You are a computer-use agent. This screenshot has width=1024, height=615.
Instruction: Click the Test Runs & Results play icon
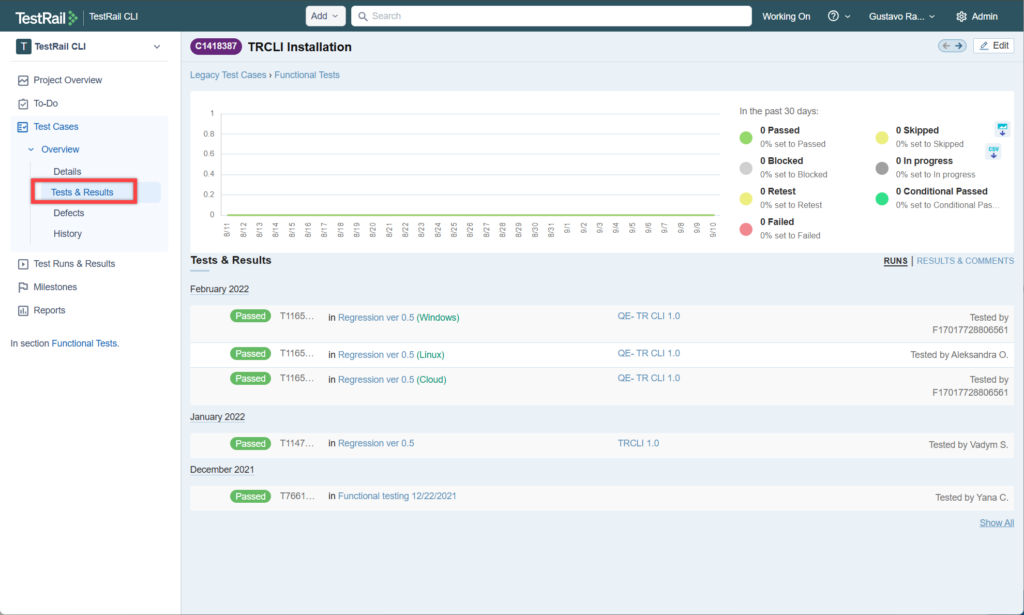tap(23, 264)
